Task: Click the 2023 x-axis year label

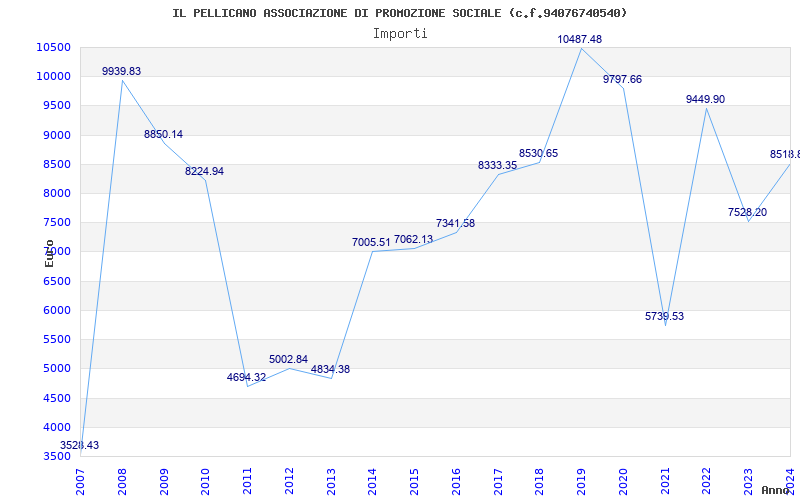Action: click(748, 482)
